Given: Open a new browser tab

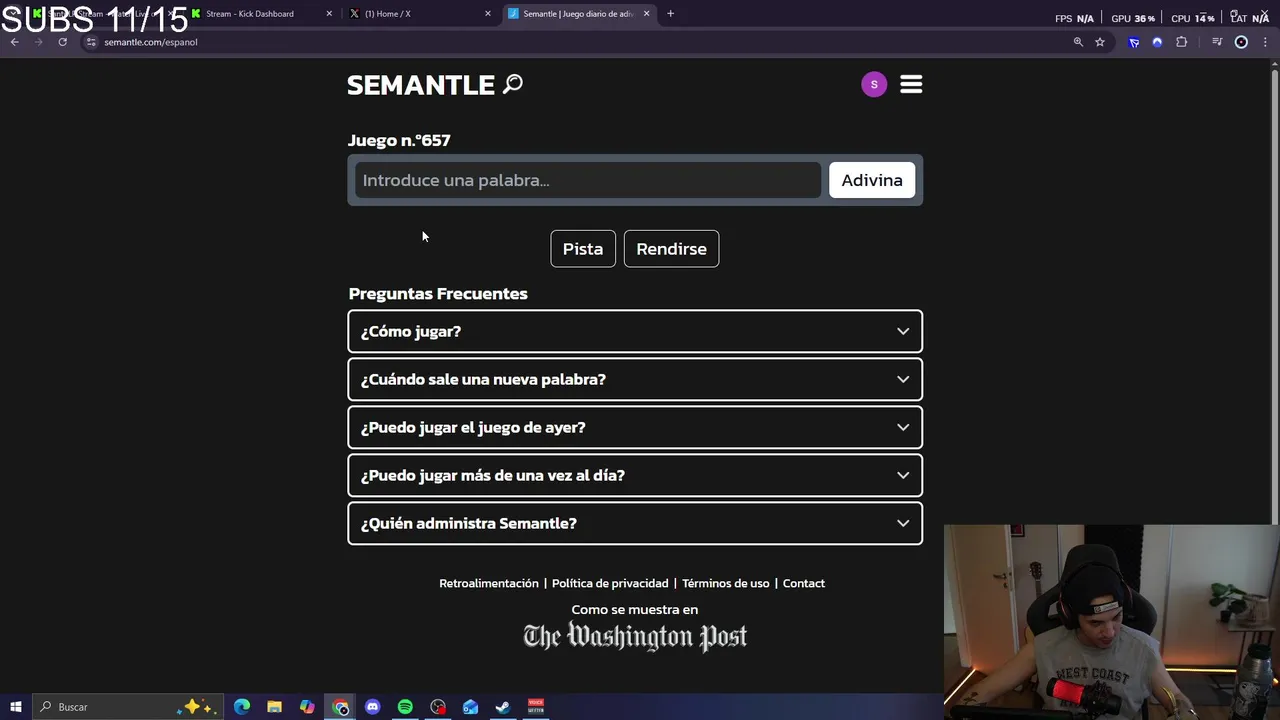Looking at the screenshot, I should point(670,14).
